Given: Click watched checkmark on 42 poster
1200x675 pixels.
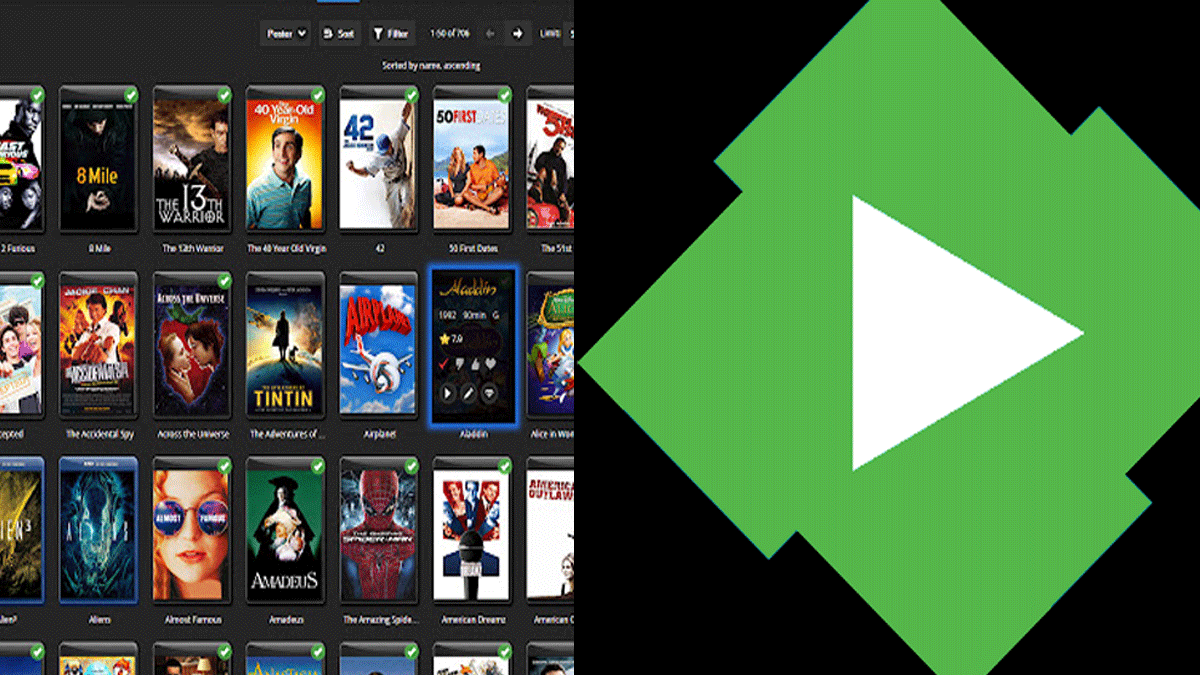Looking at the screenshot, I should [x=410, y=95].
